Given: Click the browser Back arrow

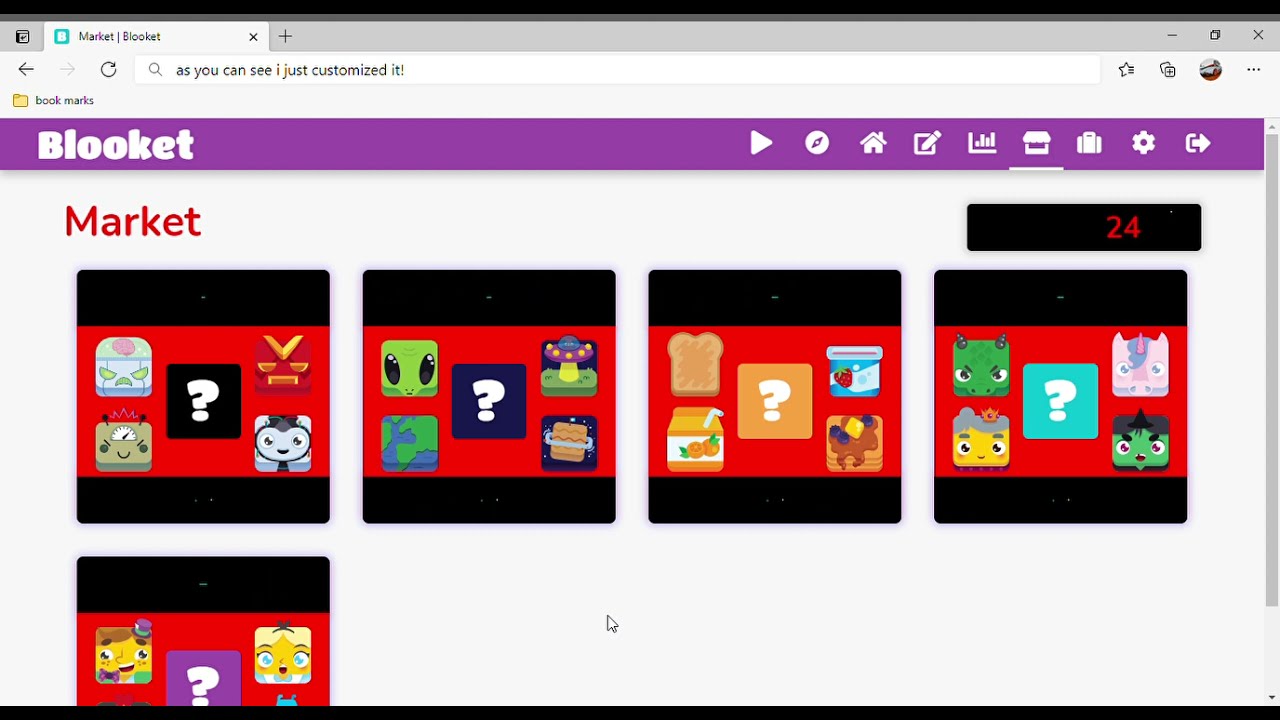Looking at the screenshot, I should [26, 69].
